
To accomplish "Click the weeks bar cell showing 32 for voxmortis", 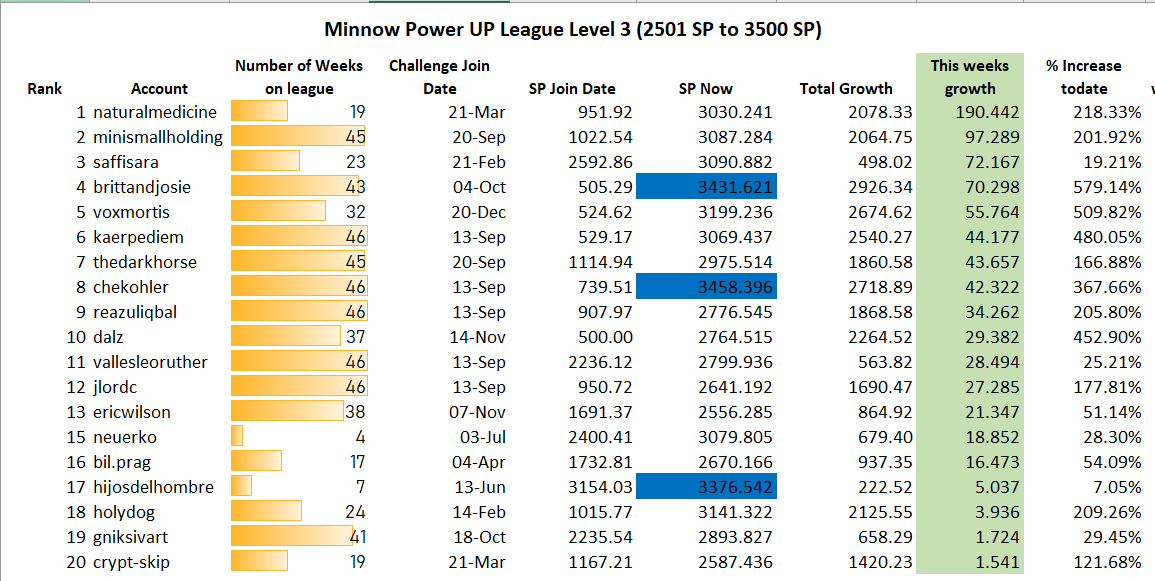I will click(299, 212).
